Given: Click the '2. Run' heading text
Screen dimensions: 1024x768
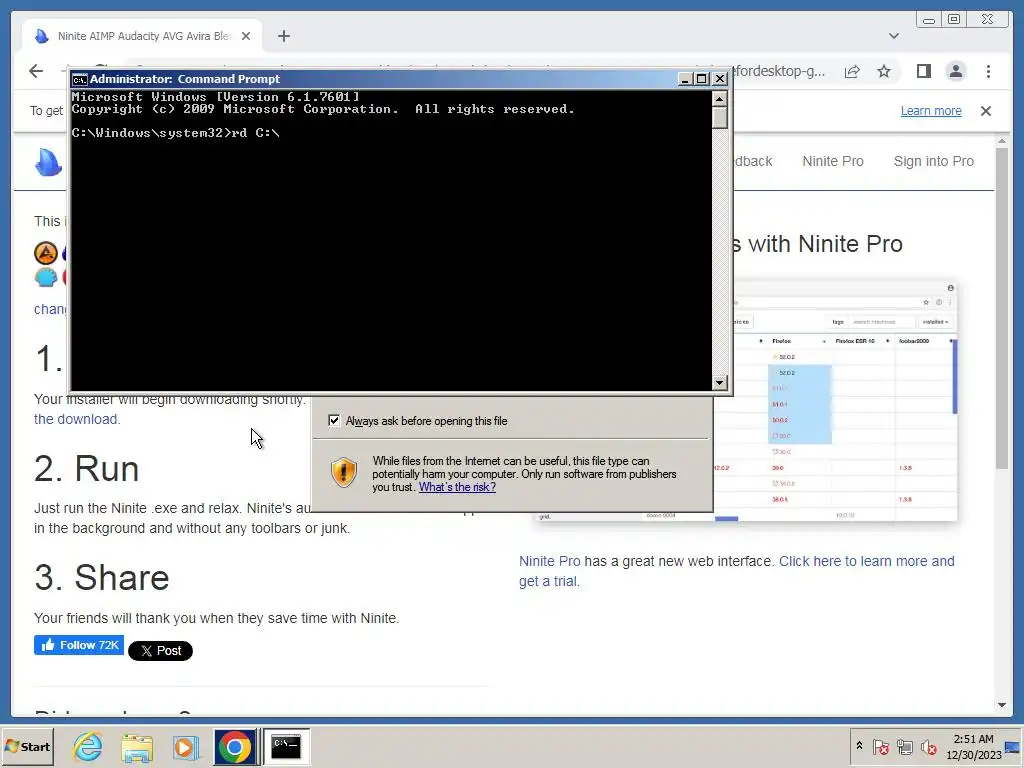Looking at the screenshot, I should [87, 468].
